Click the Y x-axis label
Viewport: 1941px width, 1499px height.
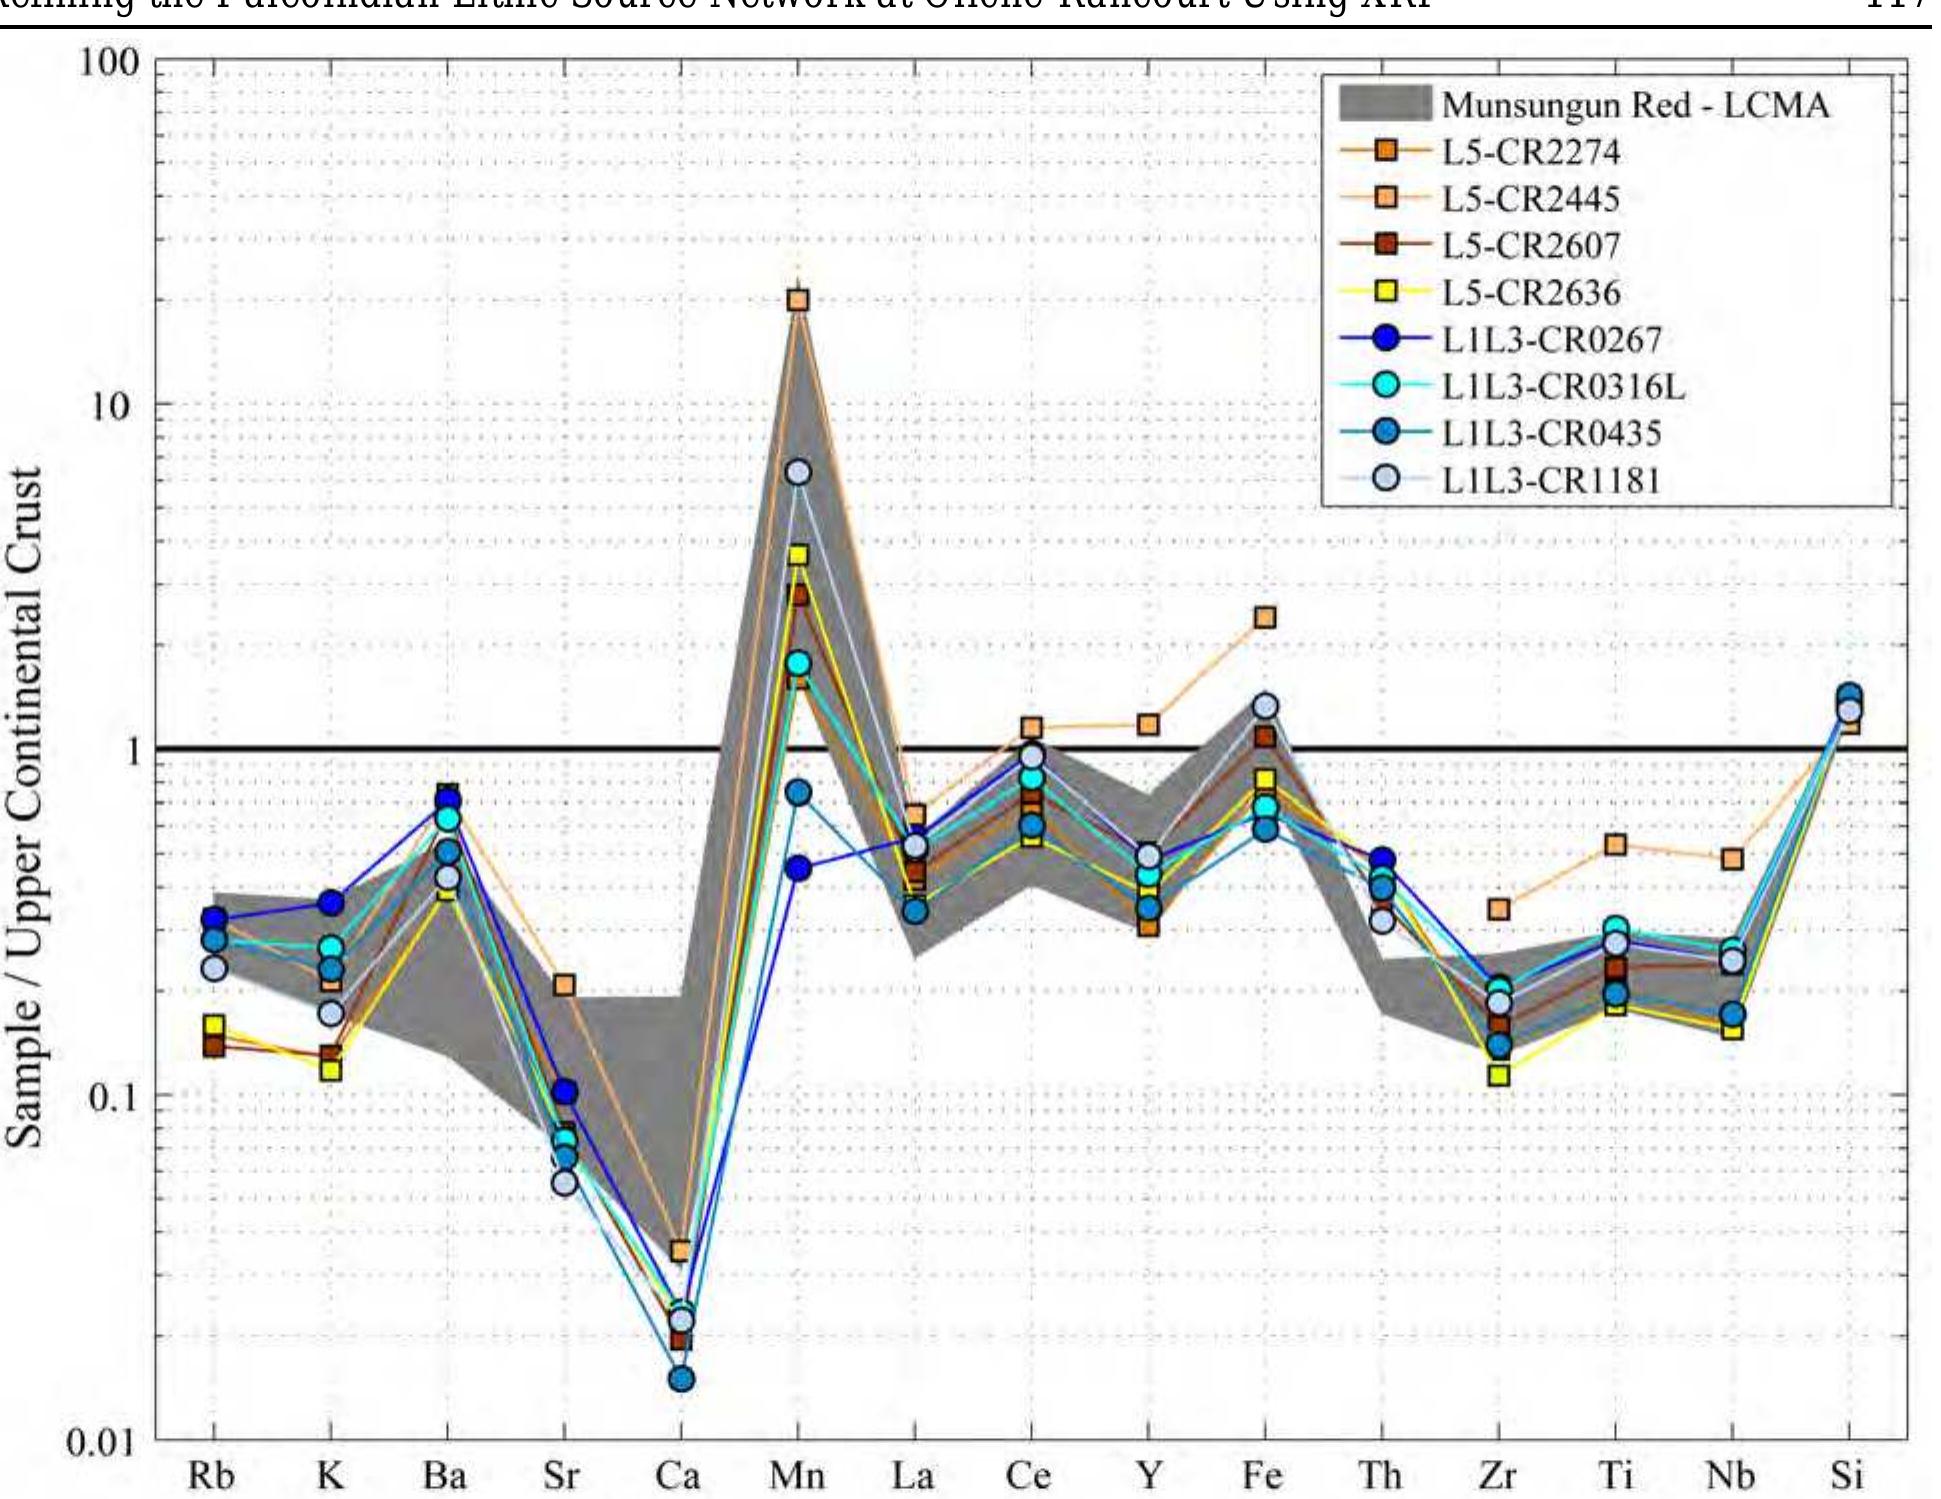(x=1149, y=1476)
